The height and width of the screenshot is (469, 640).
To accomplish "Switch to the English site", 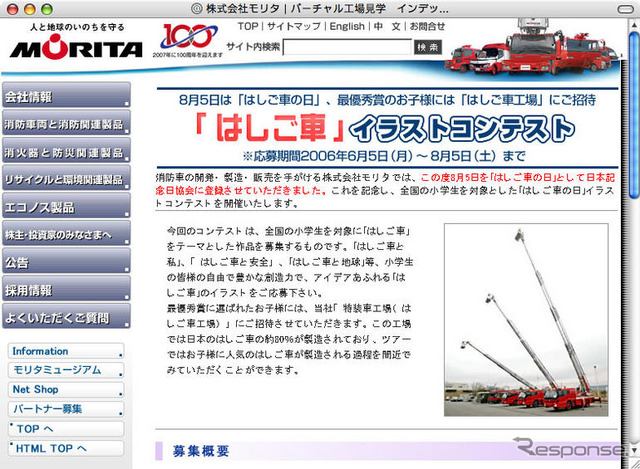I will pyautogui.click(x=347, y=26).
